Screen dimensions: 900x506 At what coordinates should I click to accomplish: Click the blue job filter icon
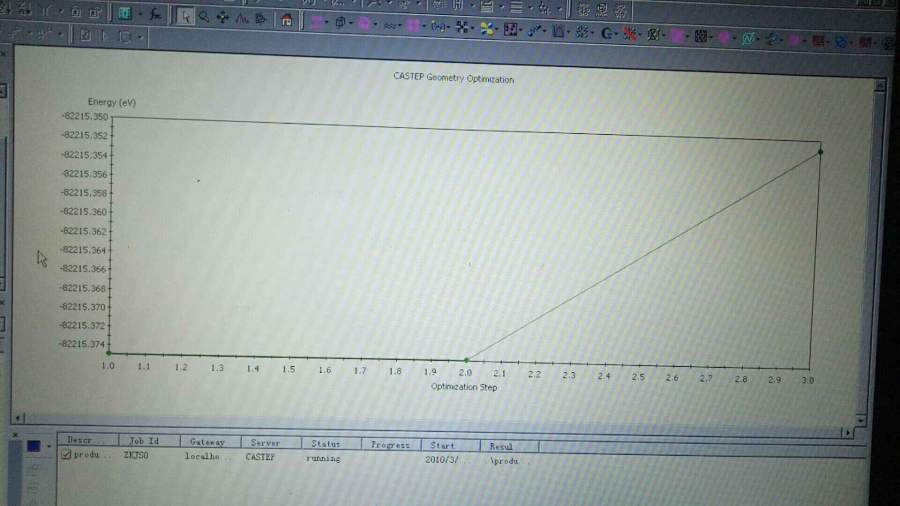[x=33, y=446]
